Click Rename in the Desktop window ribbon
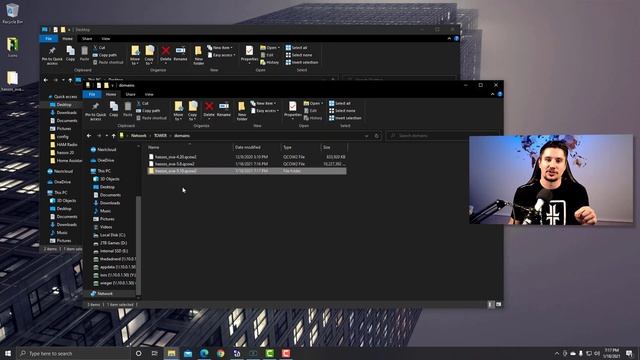This screenshot has height=360, width=640. (x=180, y=53)
